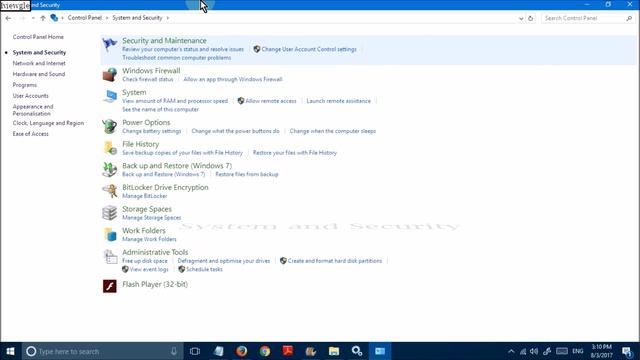Screen dimensions: 640x360
Task: Click View event logs link
Action: click(149, 269)
